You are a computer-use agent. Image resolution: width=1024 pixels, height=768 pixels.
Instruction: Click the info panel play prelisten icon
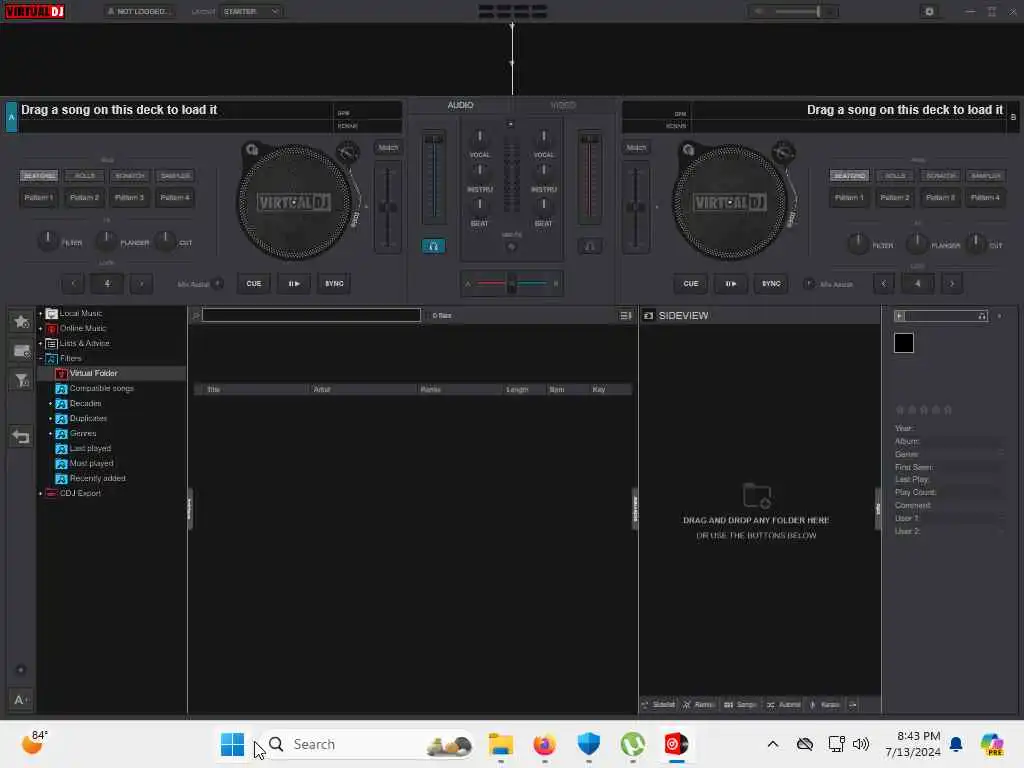click(x=900, y=316)
